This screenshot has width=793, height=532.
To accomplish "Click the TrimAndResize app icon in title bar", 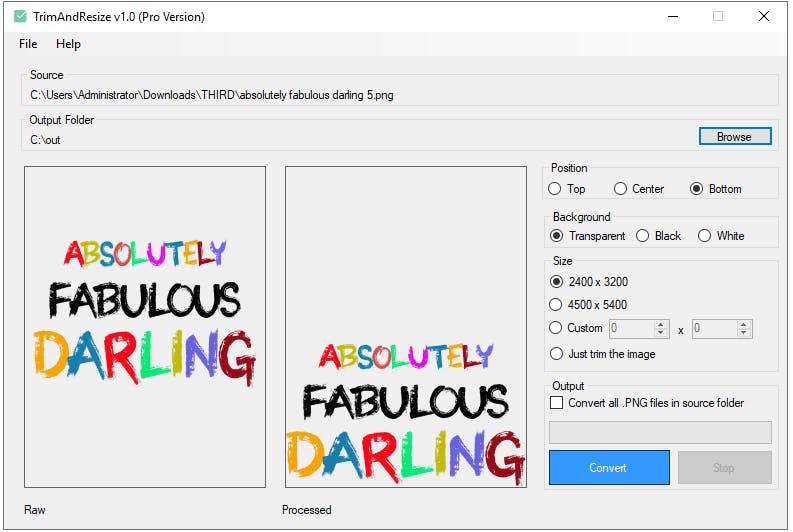I will click(x=20, y=17).
